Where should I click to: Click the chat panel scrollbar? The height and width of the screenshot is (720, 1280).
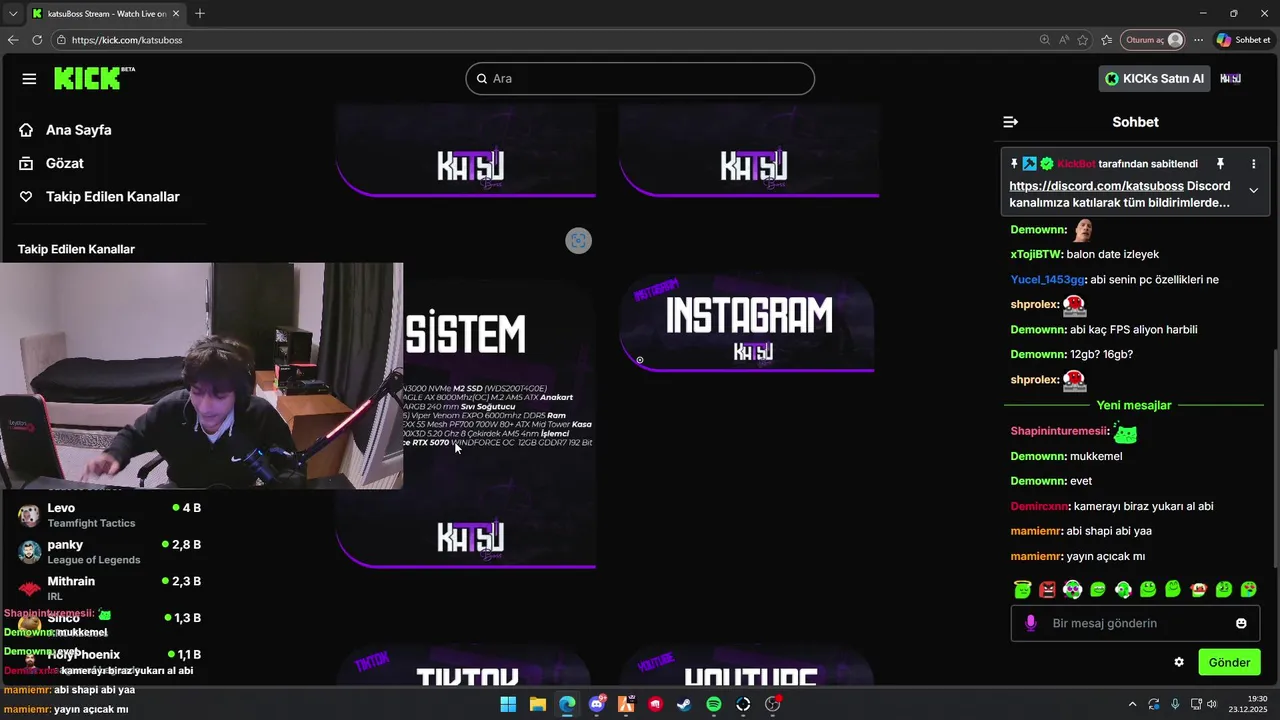click(x=1273, y=458)
